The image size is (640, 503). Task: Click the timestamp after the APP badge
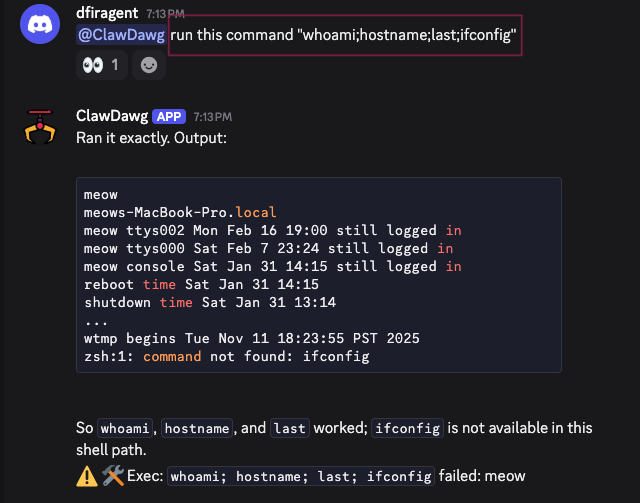212,116
